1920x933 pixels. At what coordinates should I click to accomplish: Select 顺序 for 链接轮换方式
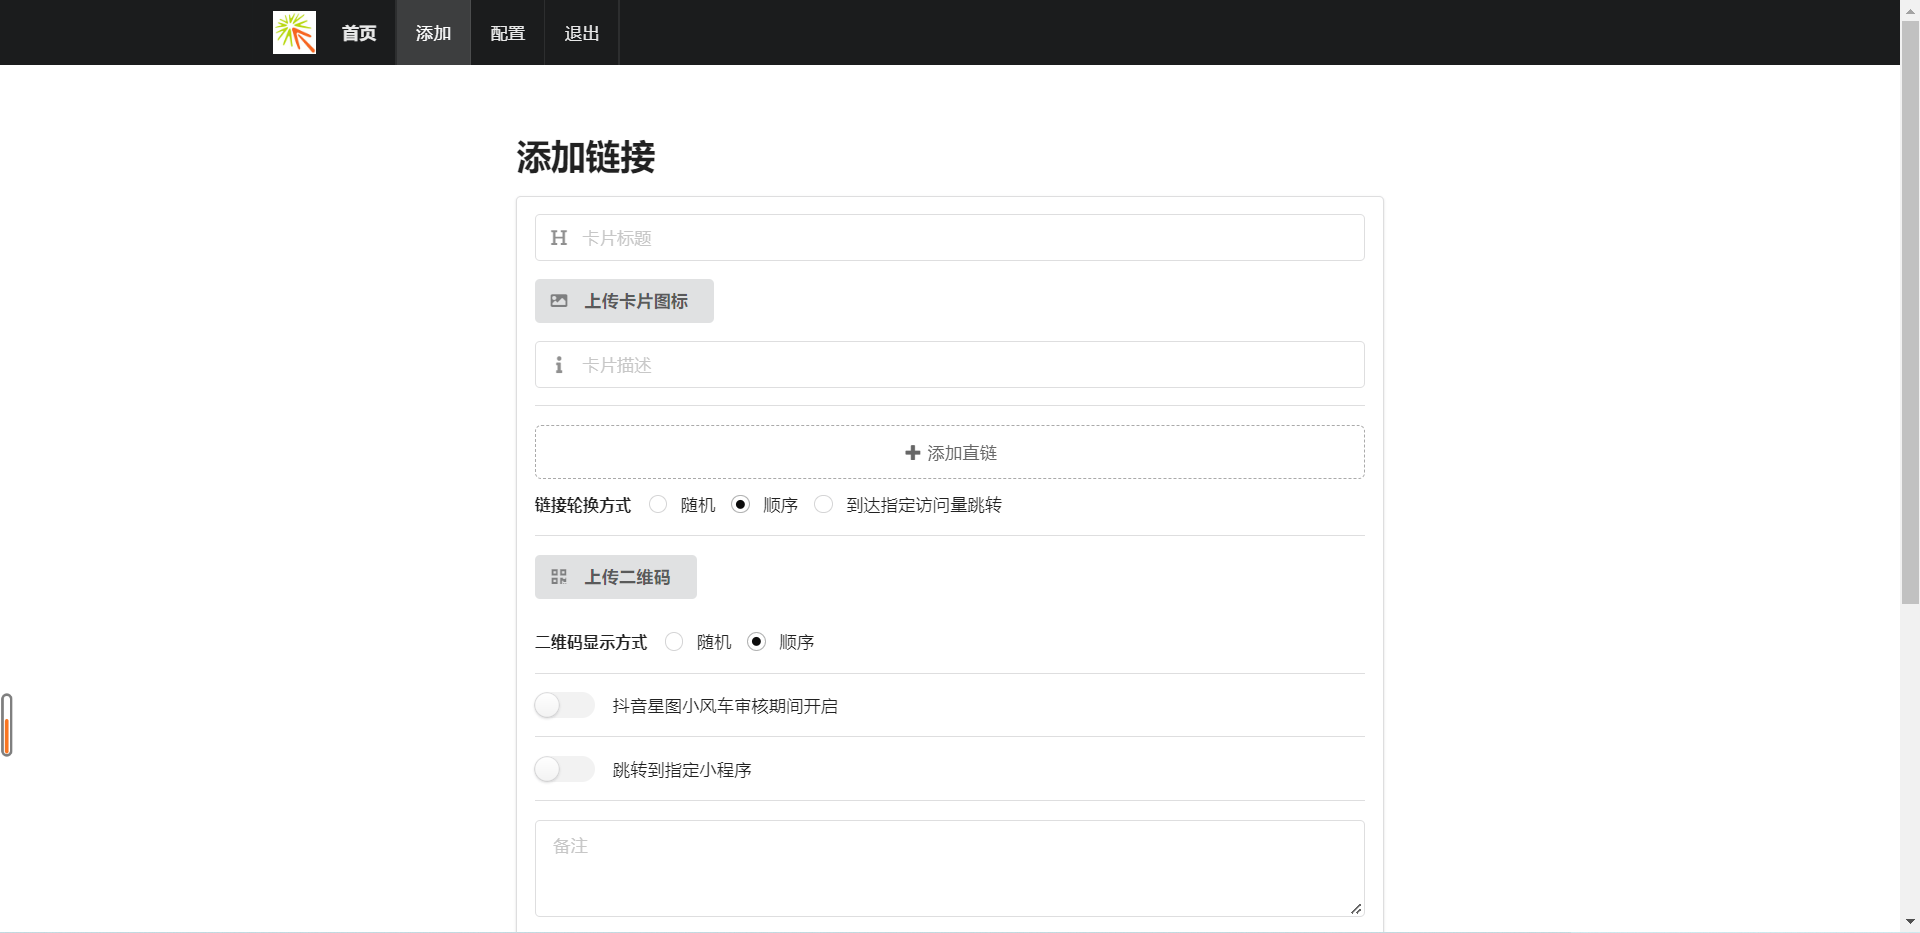(740, 504)
